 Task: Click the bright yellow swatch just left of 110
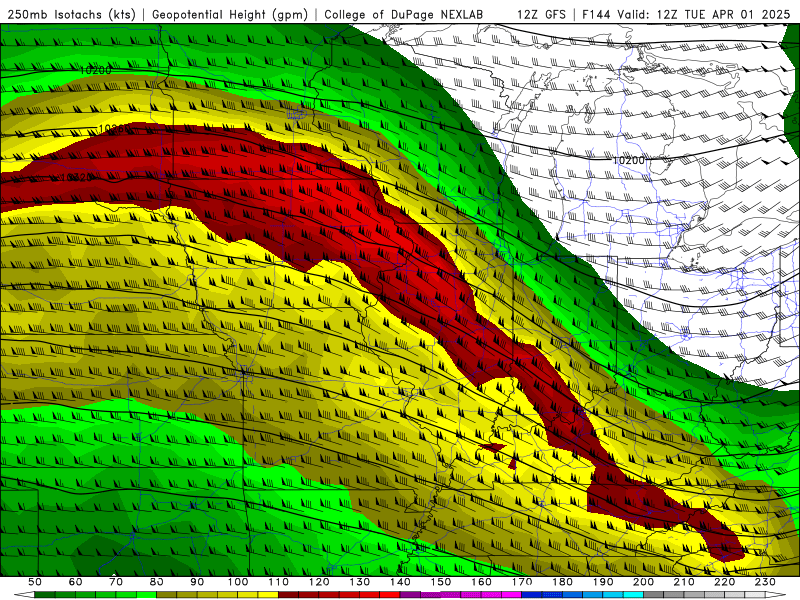coord(268,595)
